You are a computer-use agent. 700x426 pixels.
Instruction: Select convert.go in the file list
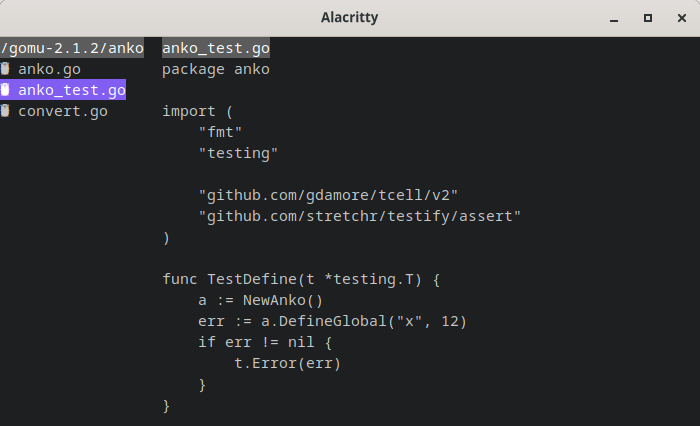[x=63, y=111]
